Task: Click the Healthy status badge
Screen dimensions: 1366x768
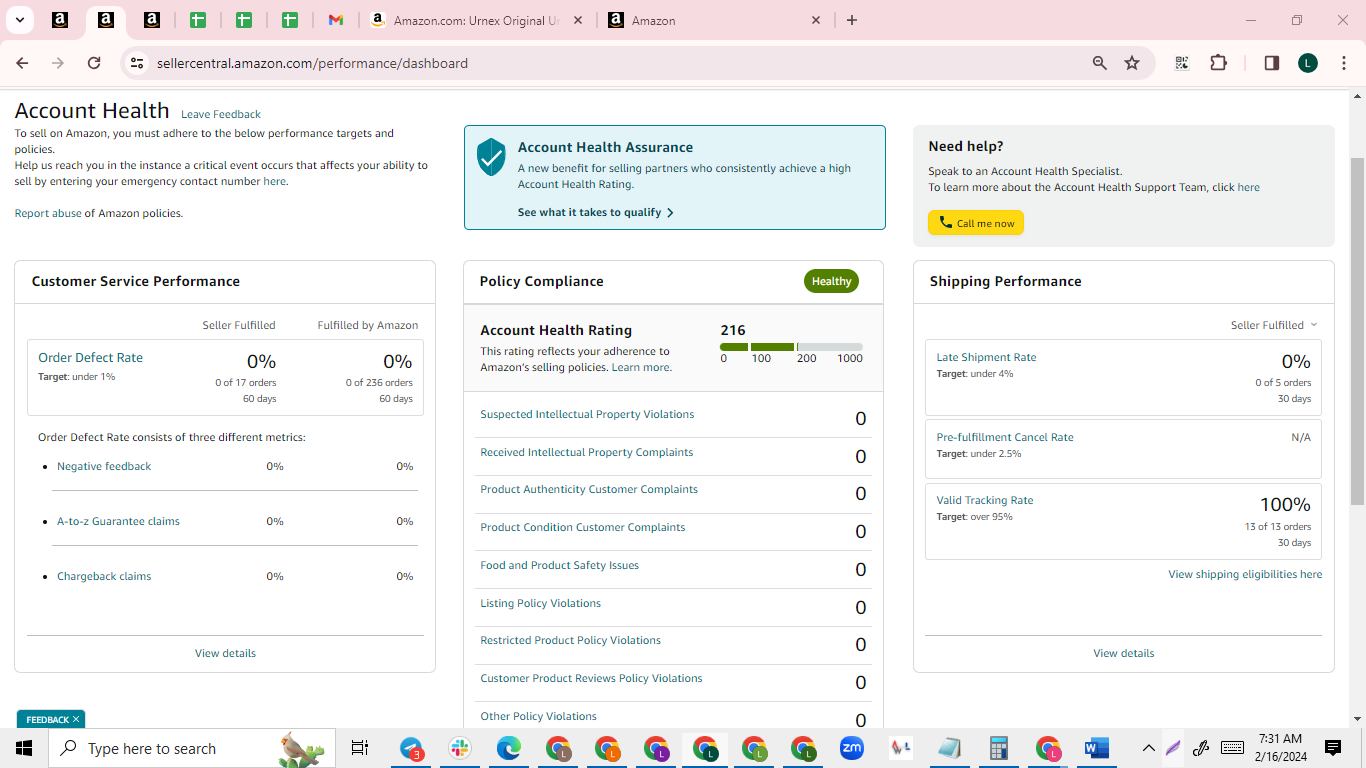Action: point(831,281)
